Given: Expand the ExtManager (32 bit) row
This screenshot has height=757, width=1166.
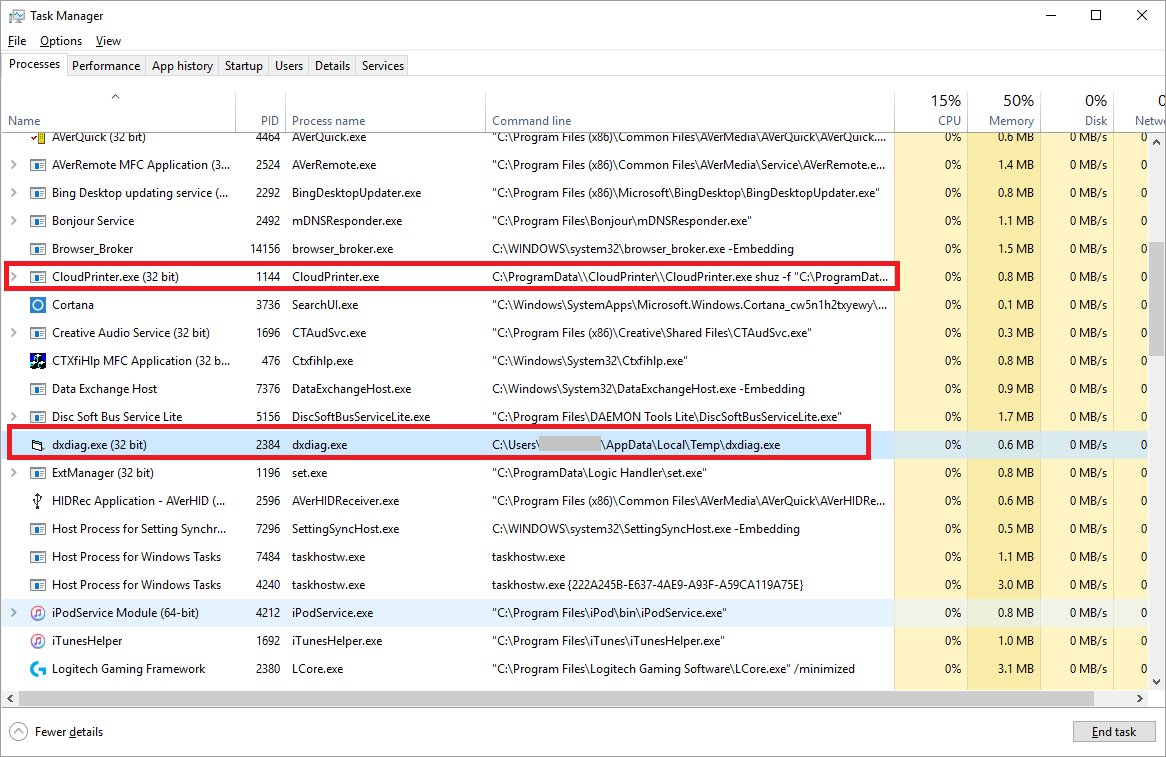Looking at the screenshot, I should point(13,473).
